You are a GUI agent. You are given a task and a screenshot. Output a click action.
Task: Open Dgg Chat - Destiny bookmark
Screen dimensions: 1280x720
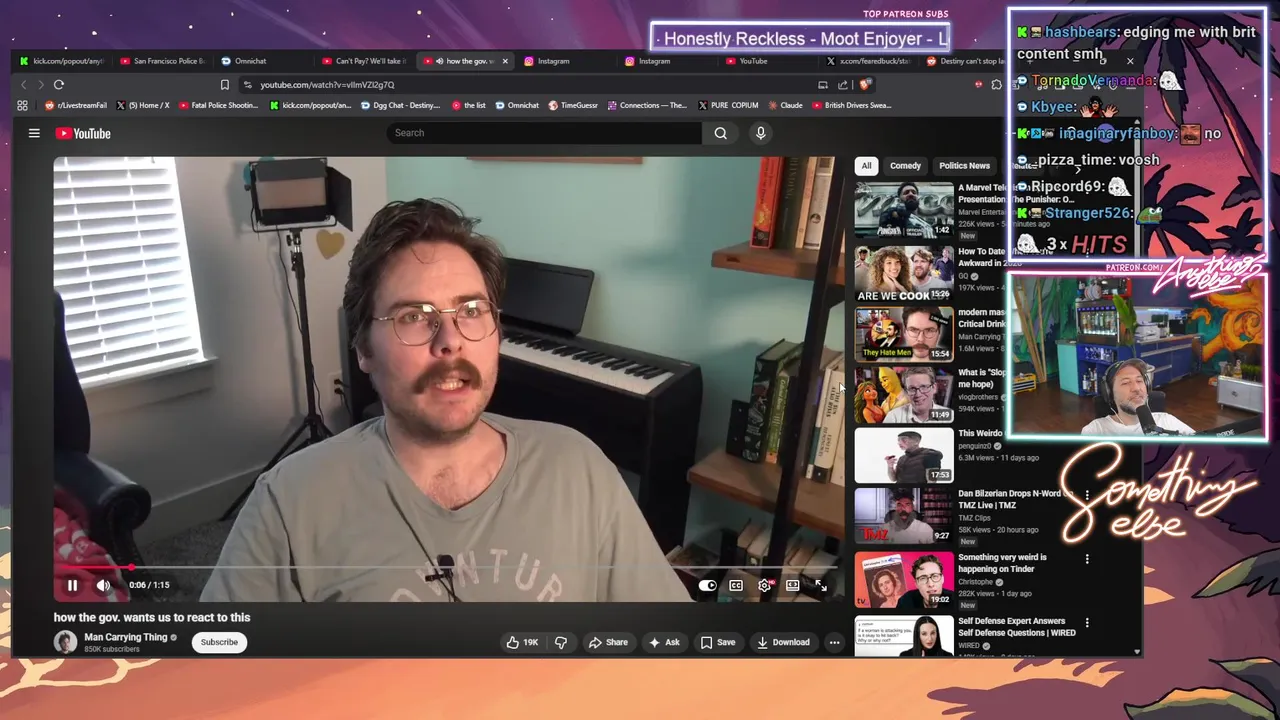click(399, 105)
